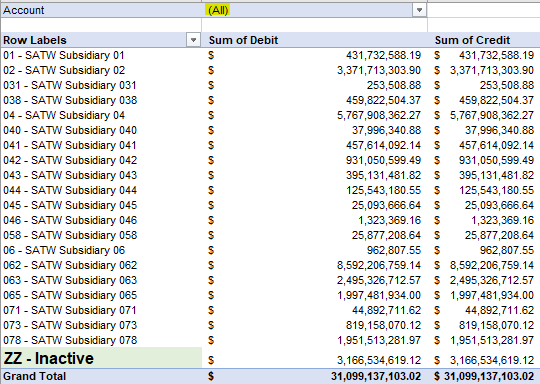Click 078 - SATW Subsidiary 078 label

tap(70, 340)
